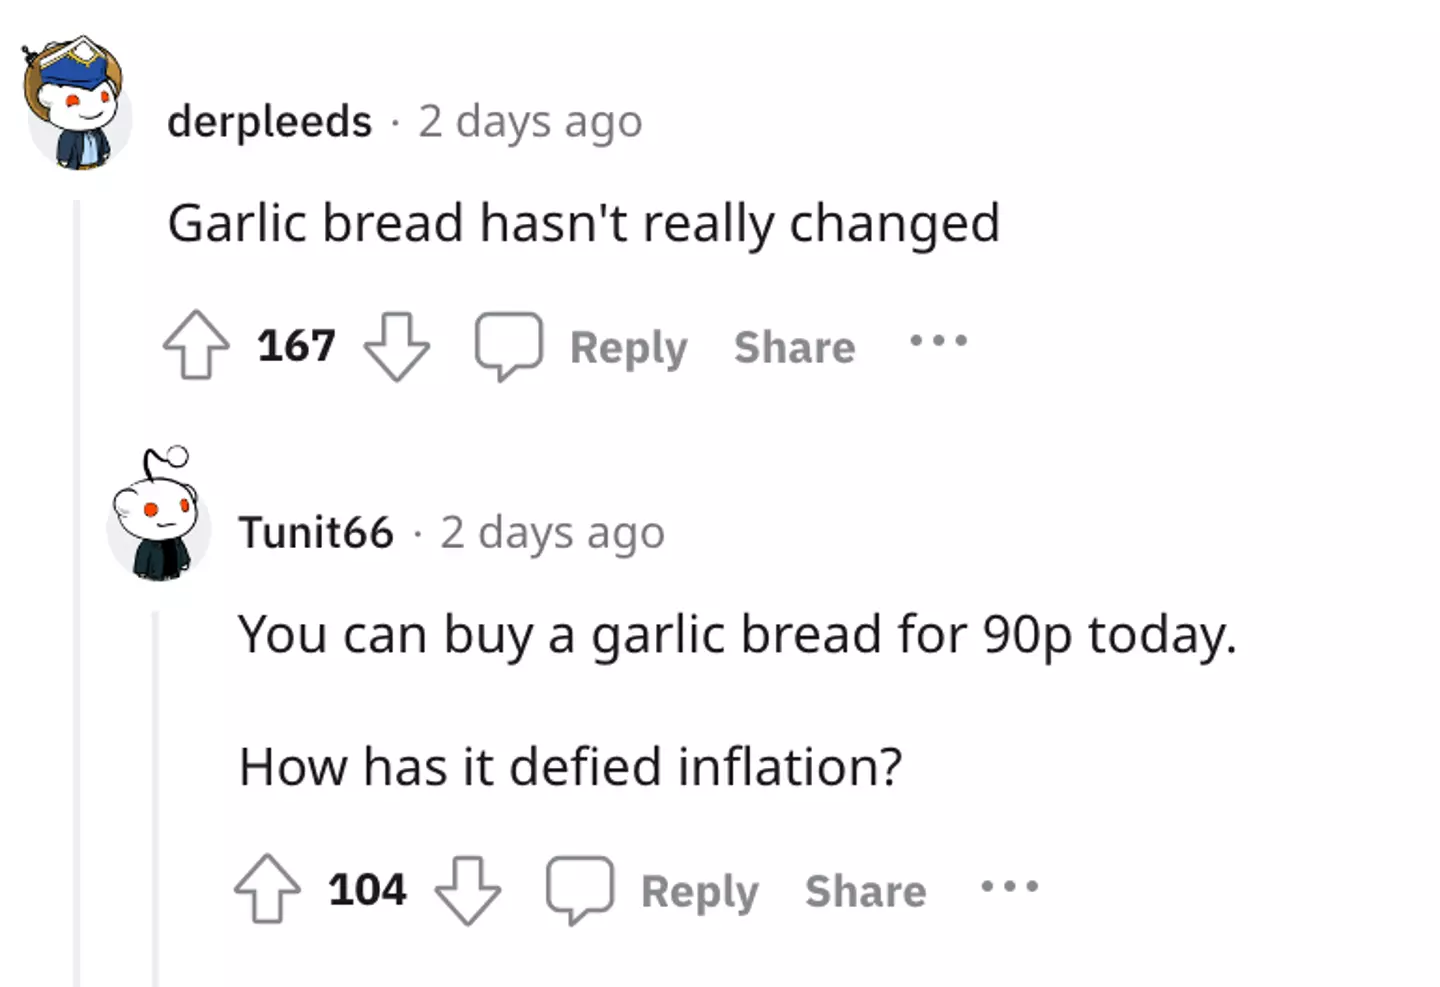Click Tunit66's '2 days ago' timestamp
Screen dimensions: 1440x987
click(552, 533)
